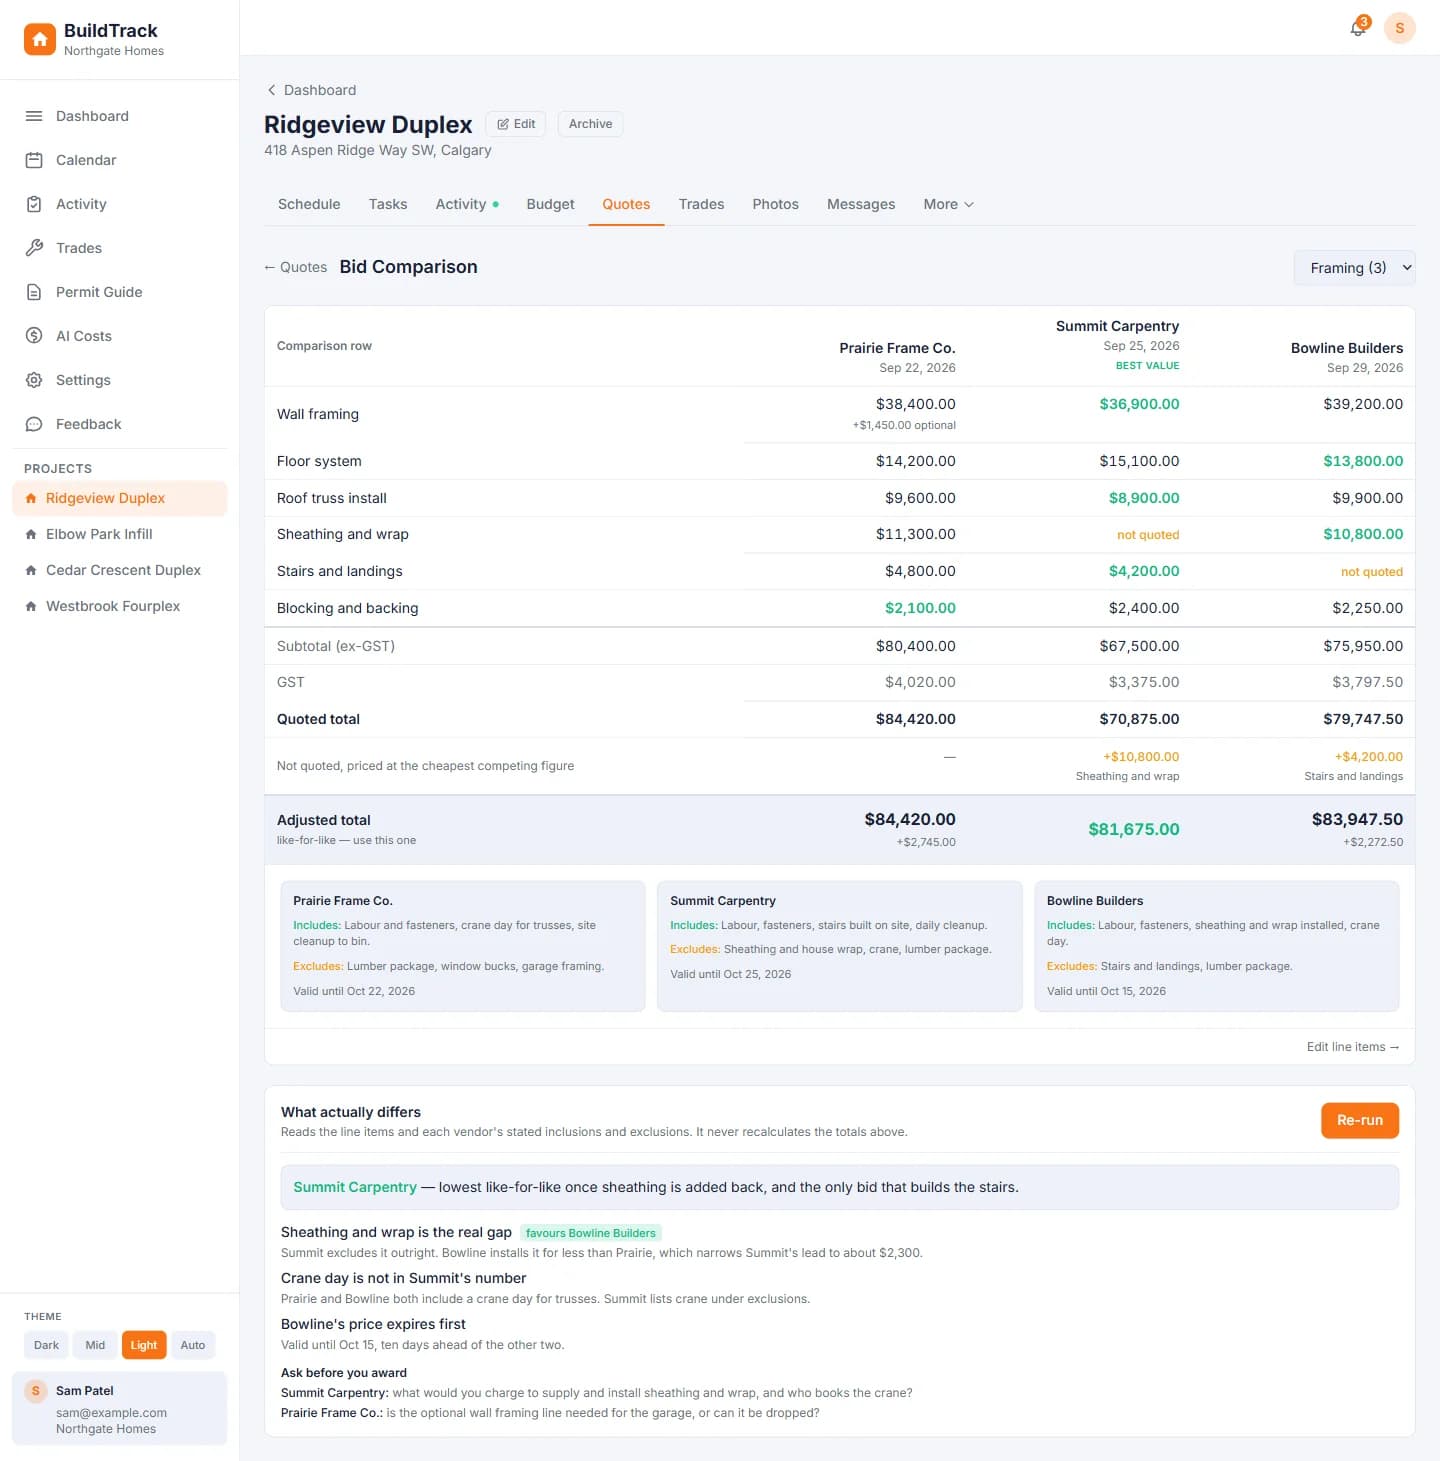Open Ridgeview Duplex in Projects list
1440x1461 pixels.
(x=120, y=498)
